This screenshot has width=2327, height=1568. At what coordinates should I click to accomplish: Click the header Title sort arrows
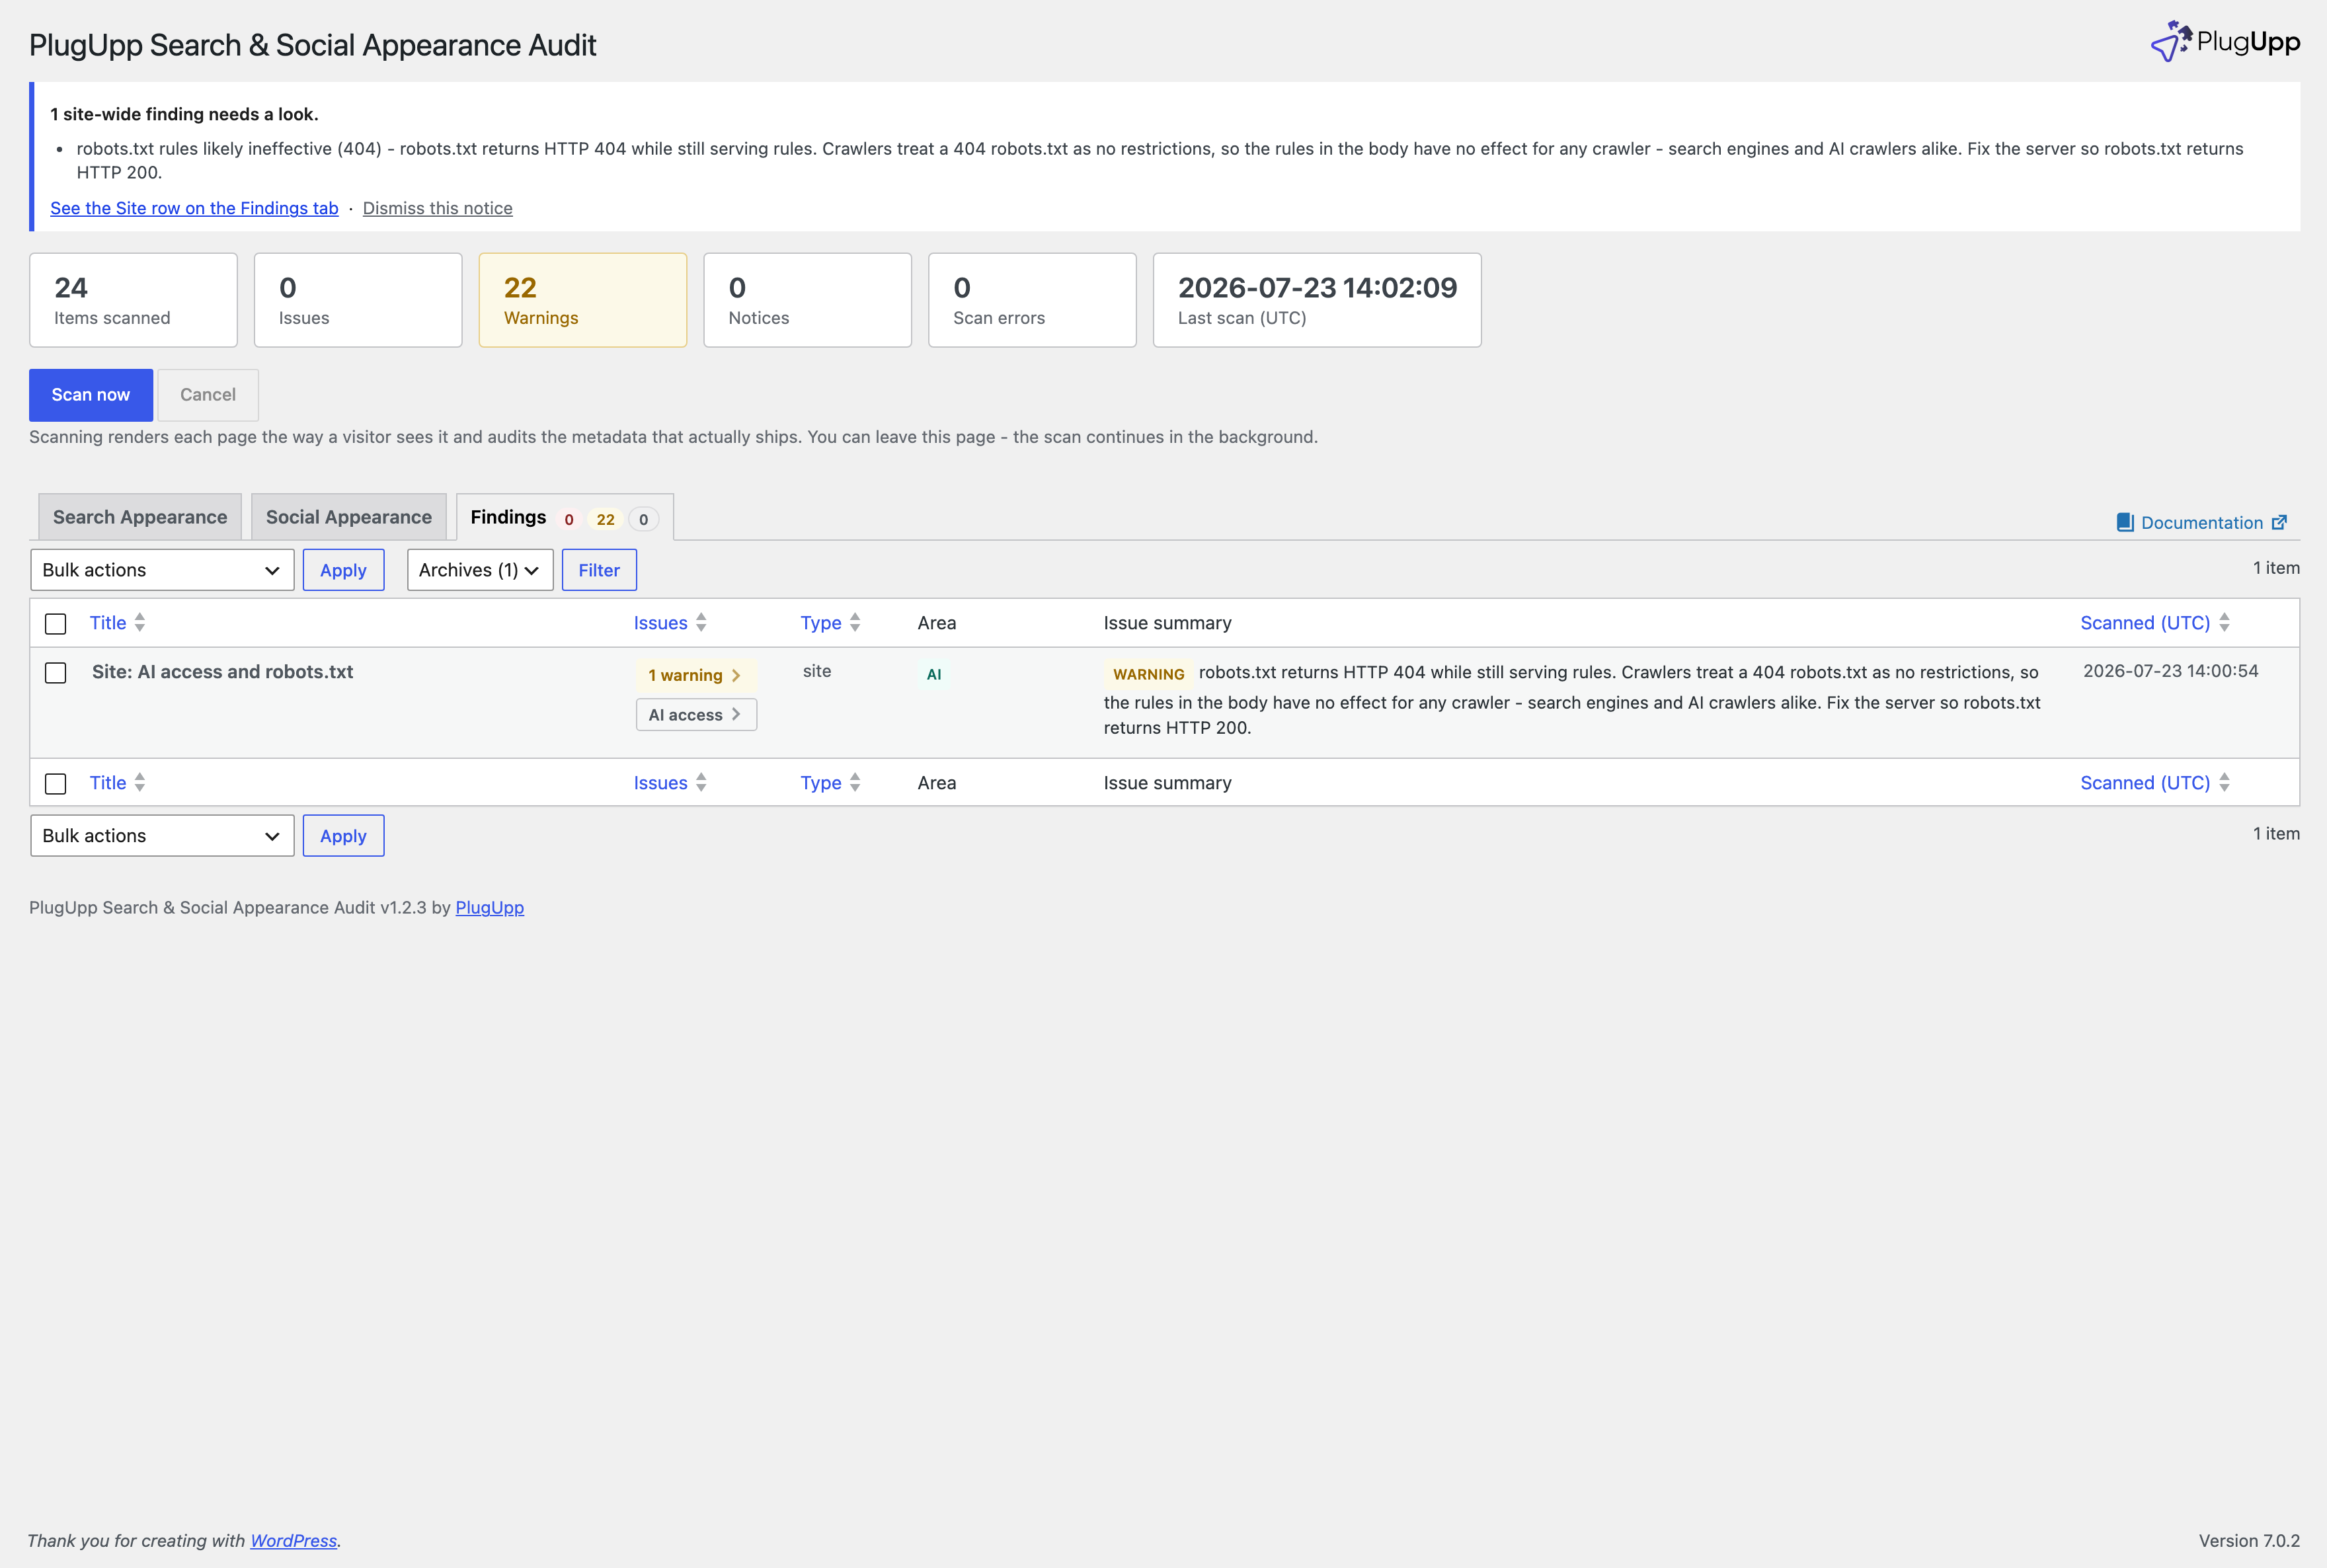(x=140, y=622)
